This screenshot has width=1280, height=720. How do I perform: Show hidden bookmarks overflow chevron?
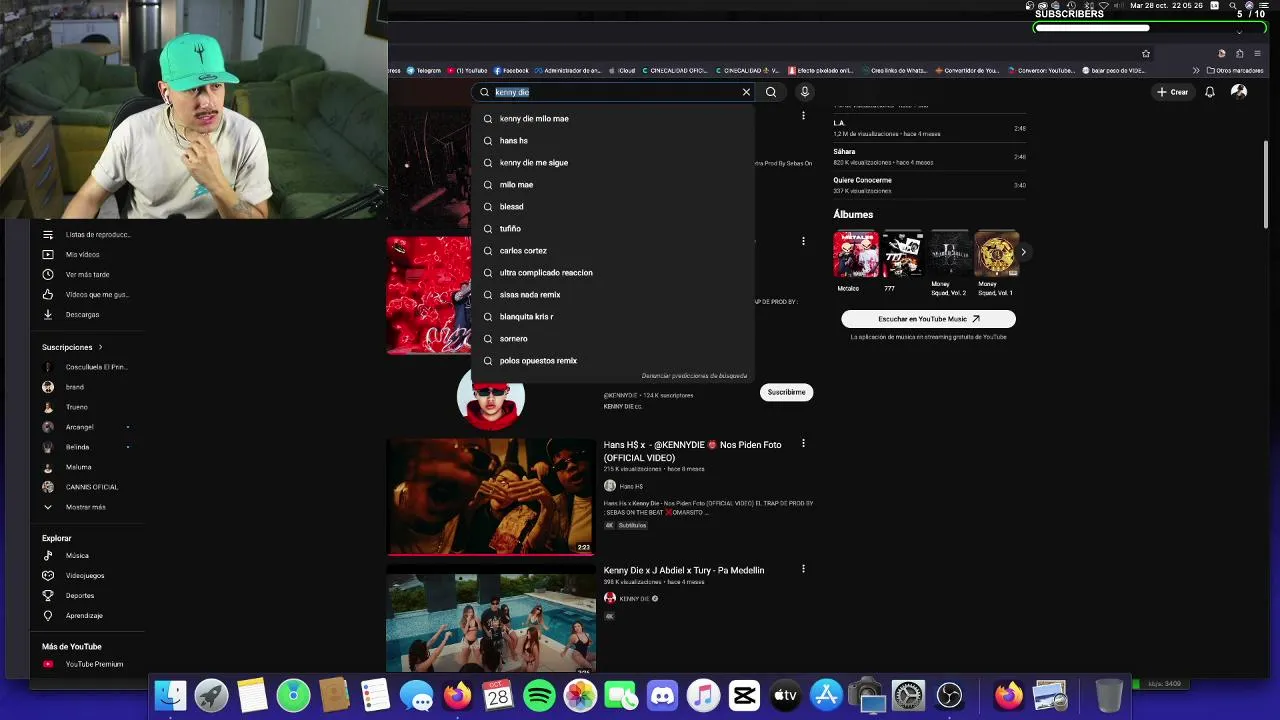click(x=1196, y=71)
